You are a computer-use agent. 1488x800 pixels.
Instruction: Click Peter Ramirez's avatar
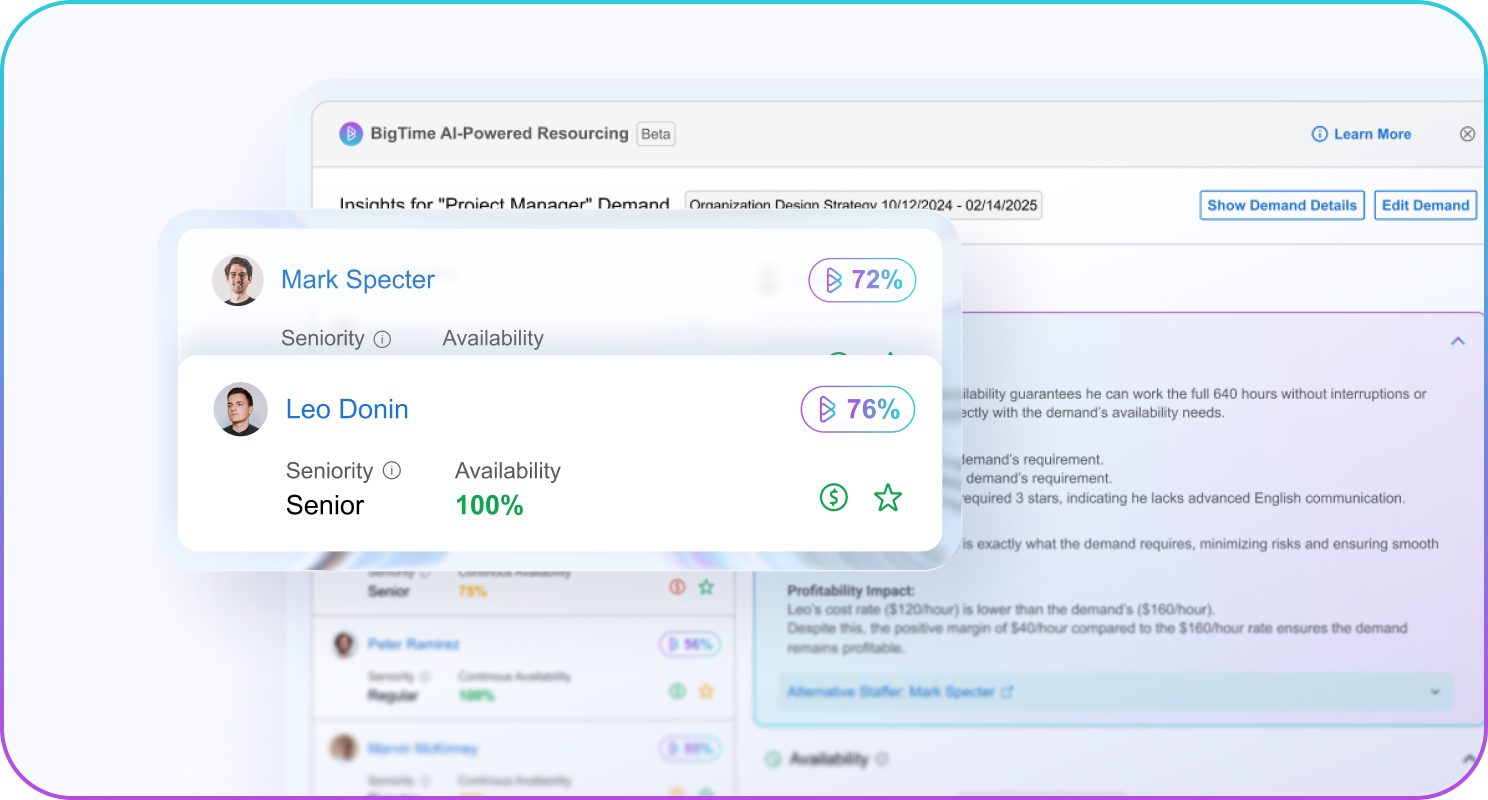pyautogui.click(x=344, y=644)
